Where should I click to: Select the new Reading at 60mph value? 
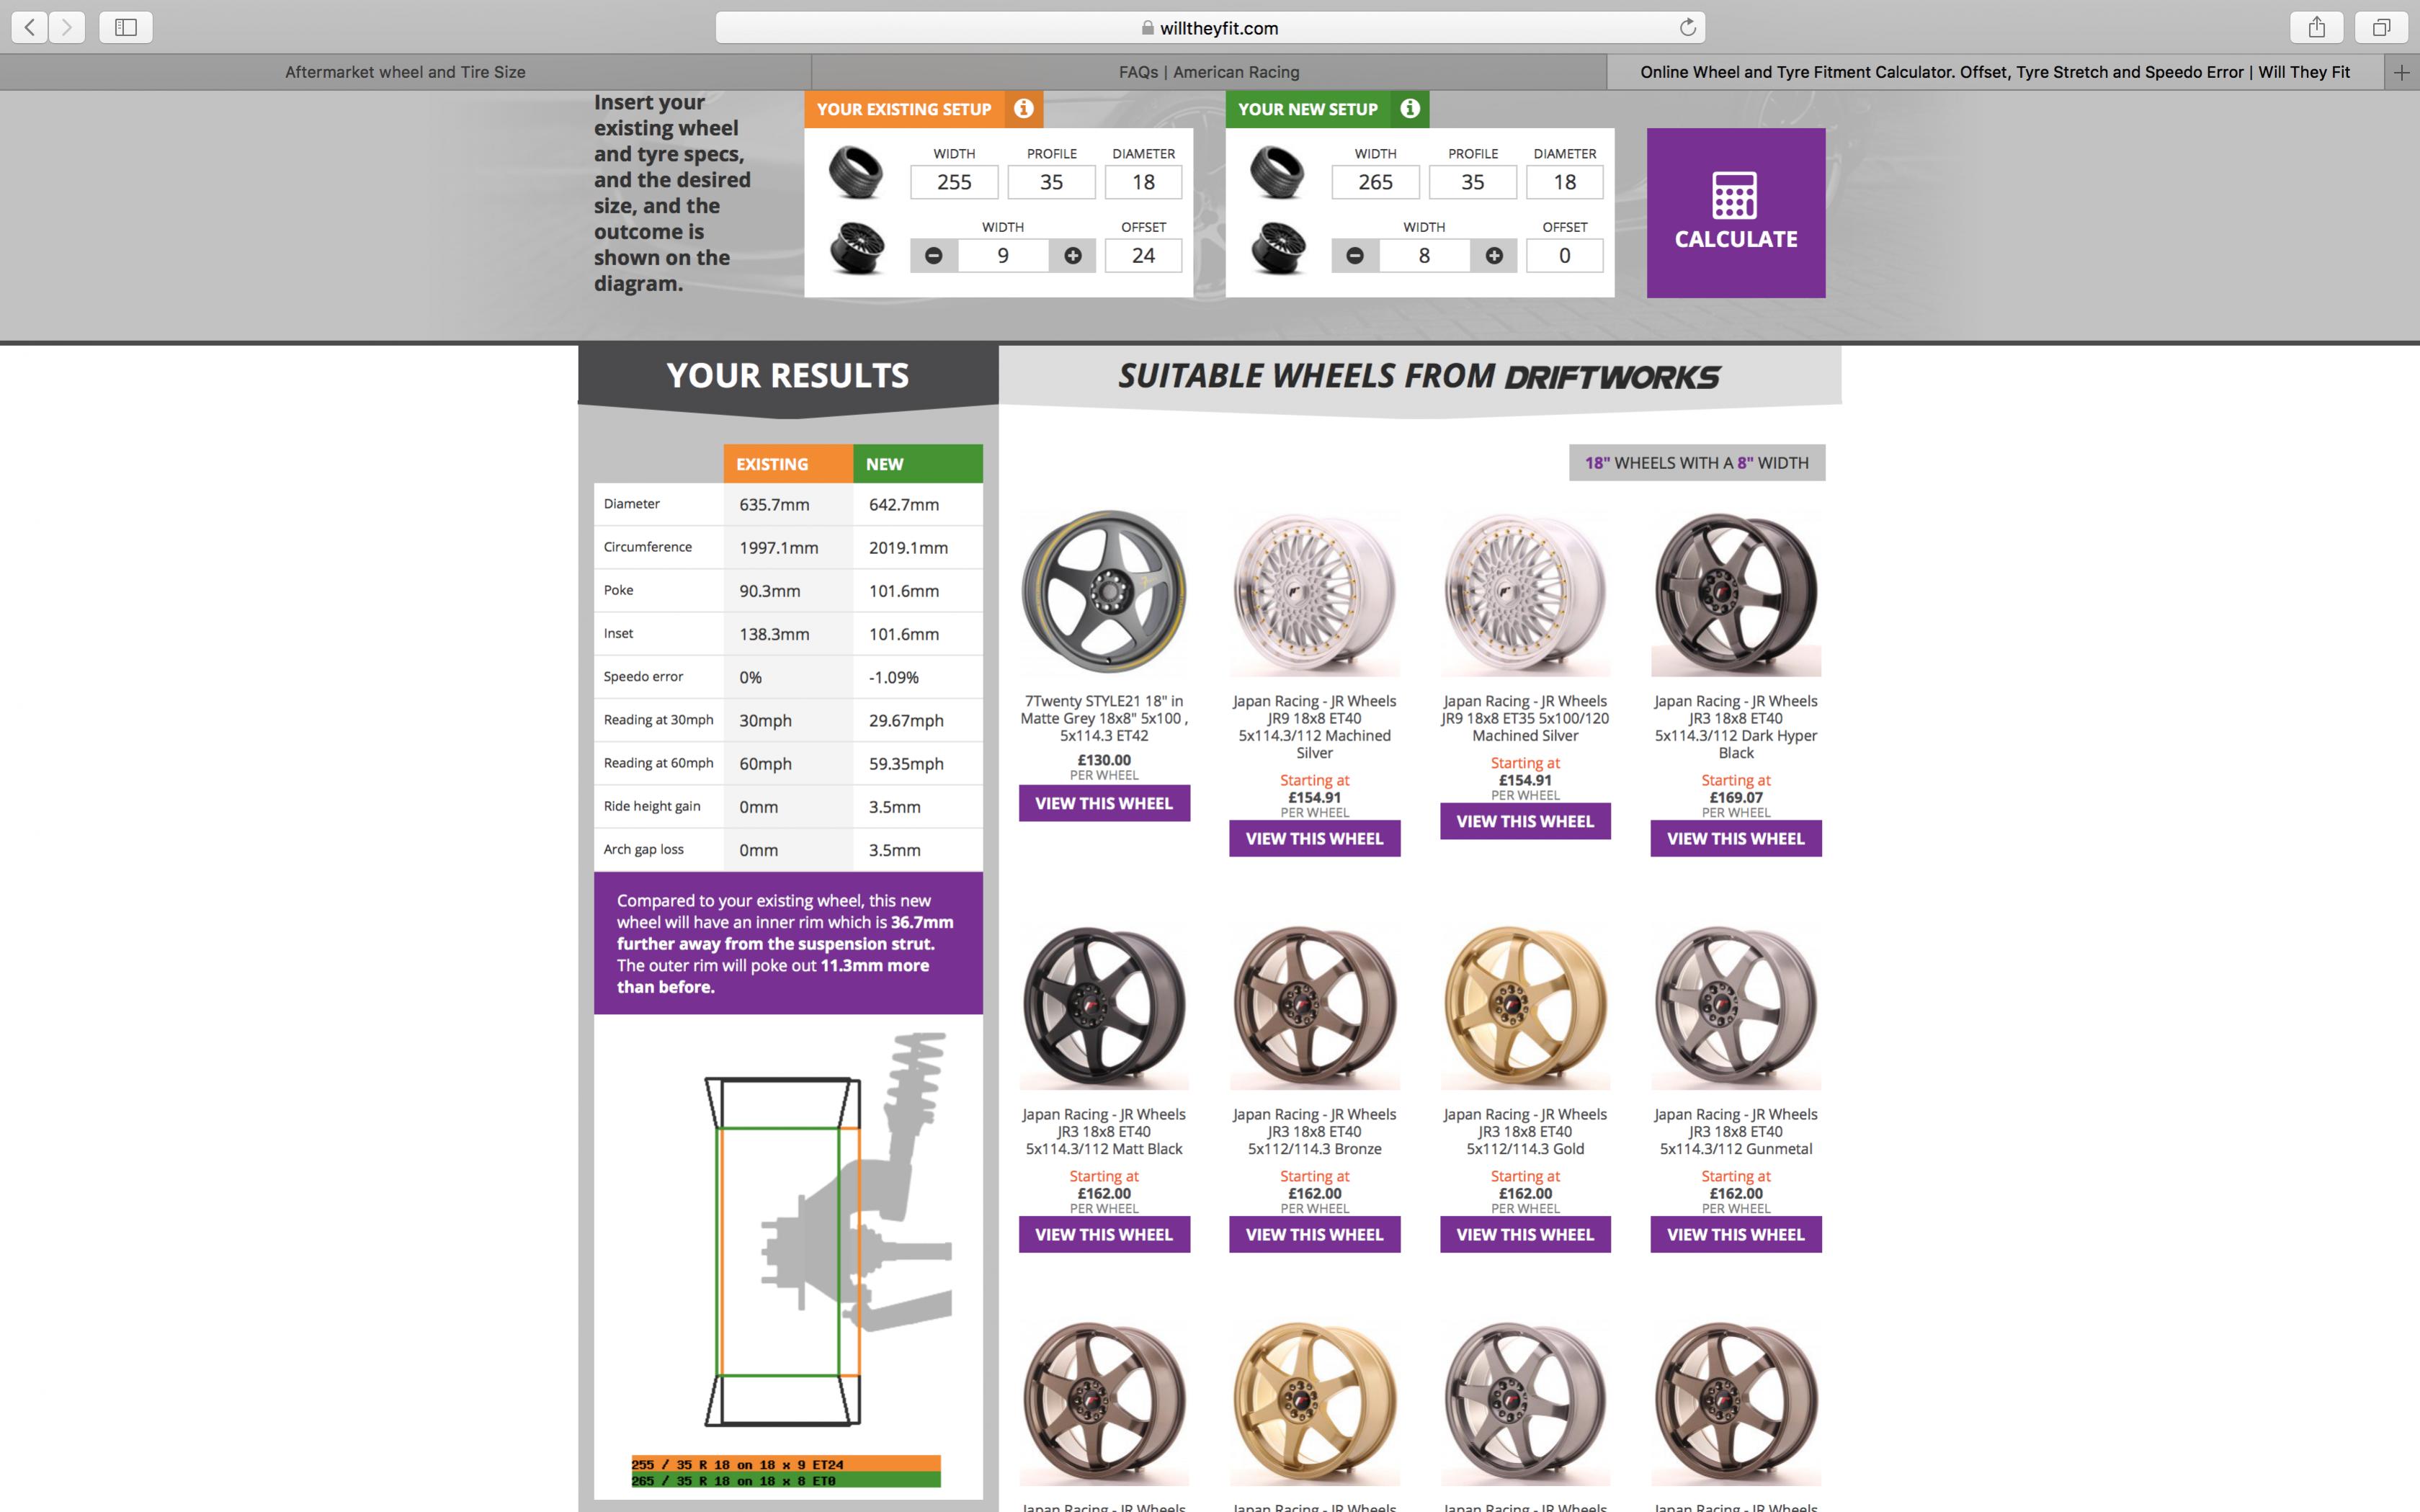click(x=906, y=764)
